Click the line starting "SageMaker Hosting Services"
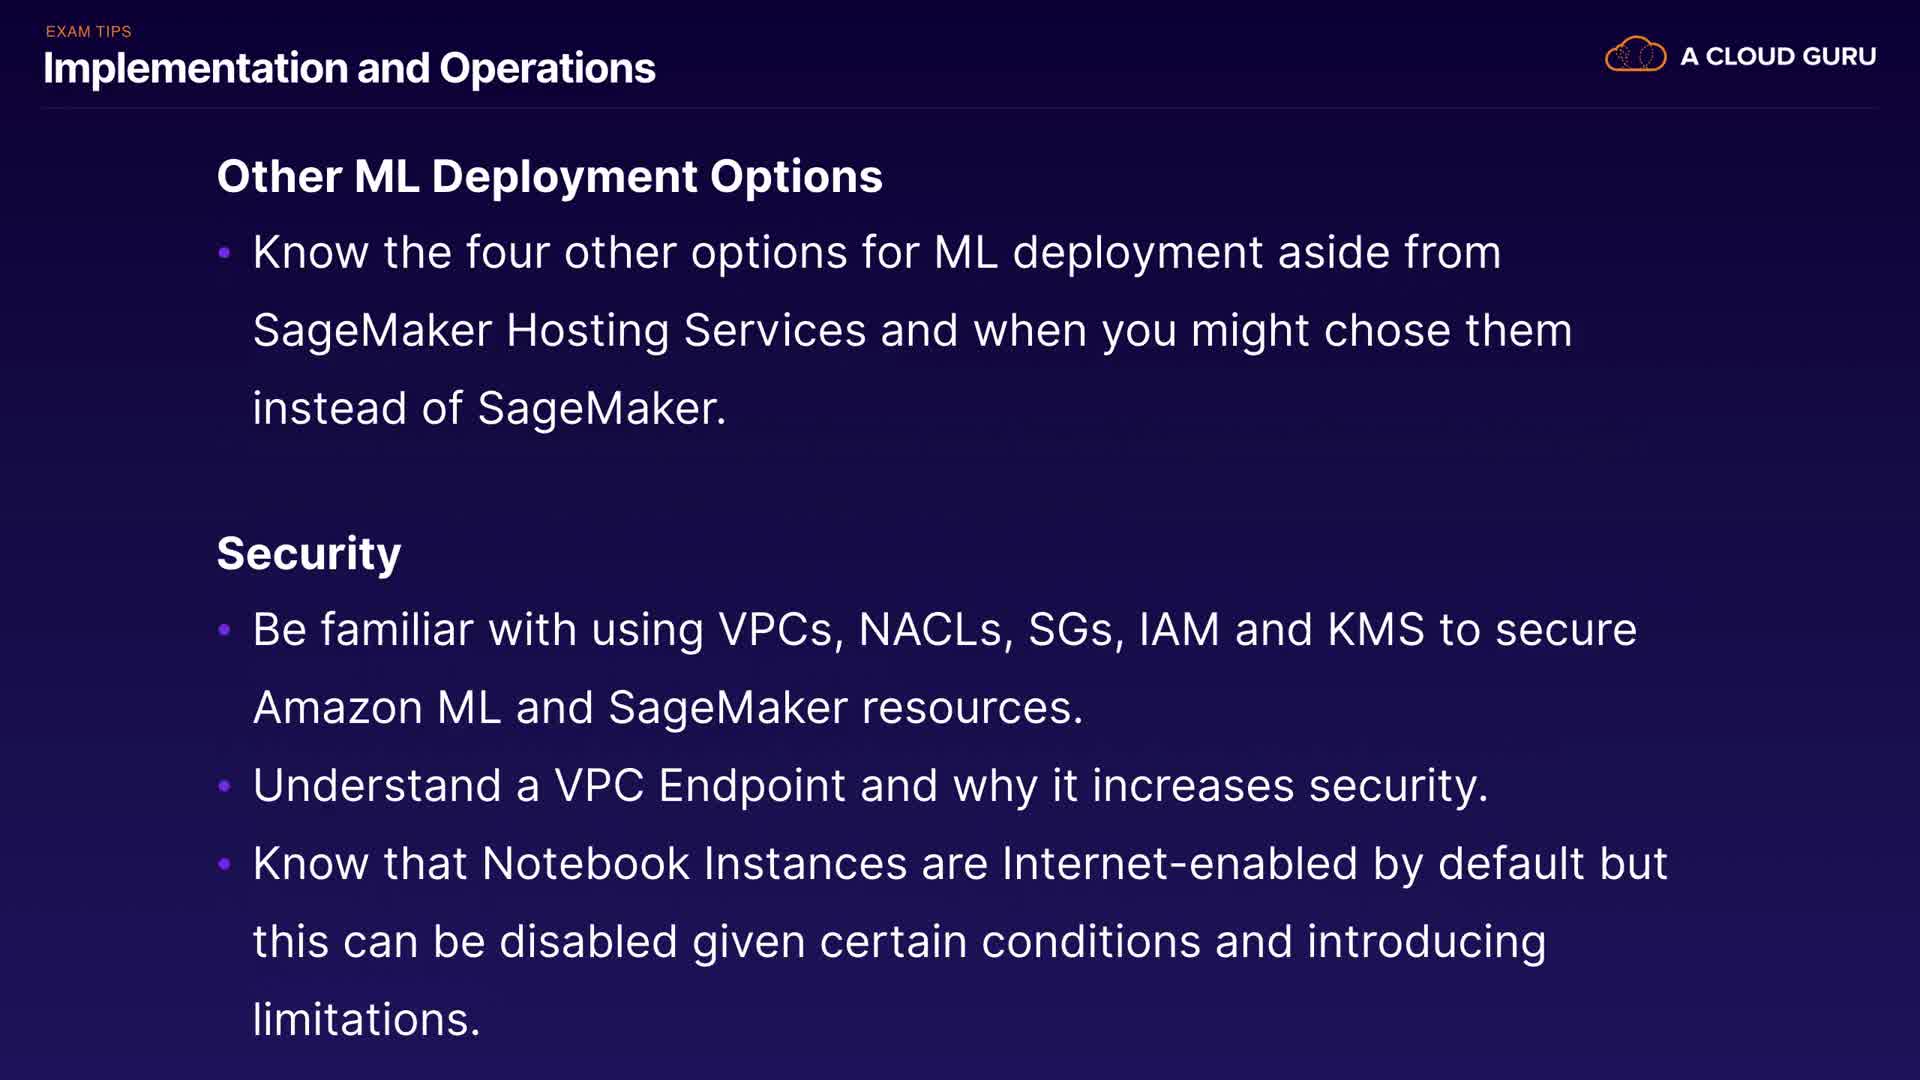This screenshot has width=1920, height=1080. (x=912, y=330)
